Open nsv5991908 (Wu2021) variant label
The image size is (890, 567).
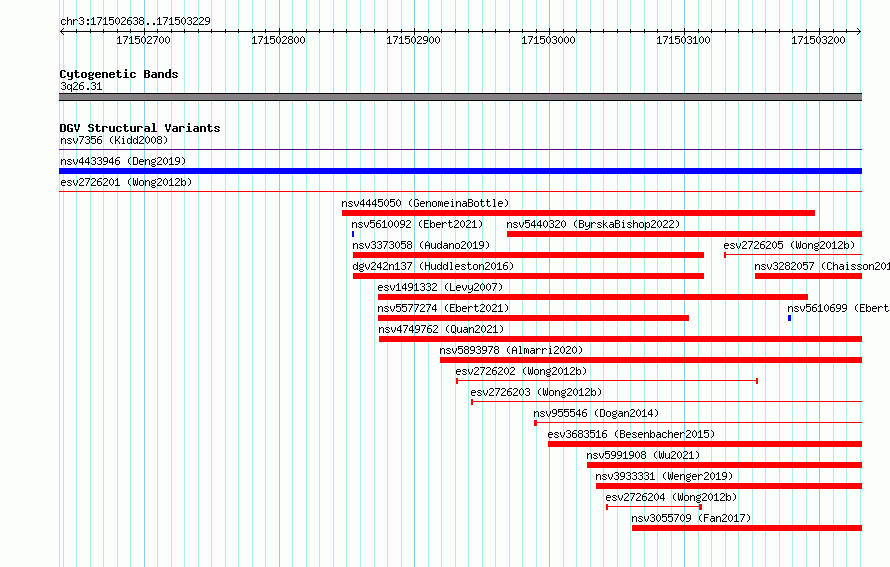[643, 455]
